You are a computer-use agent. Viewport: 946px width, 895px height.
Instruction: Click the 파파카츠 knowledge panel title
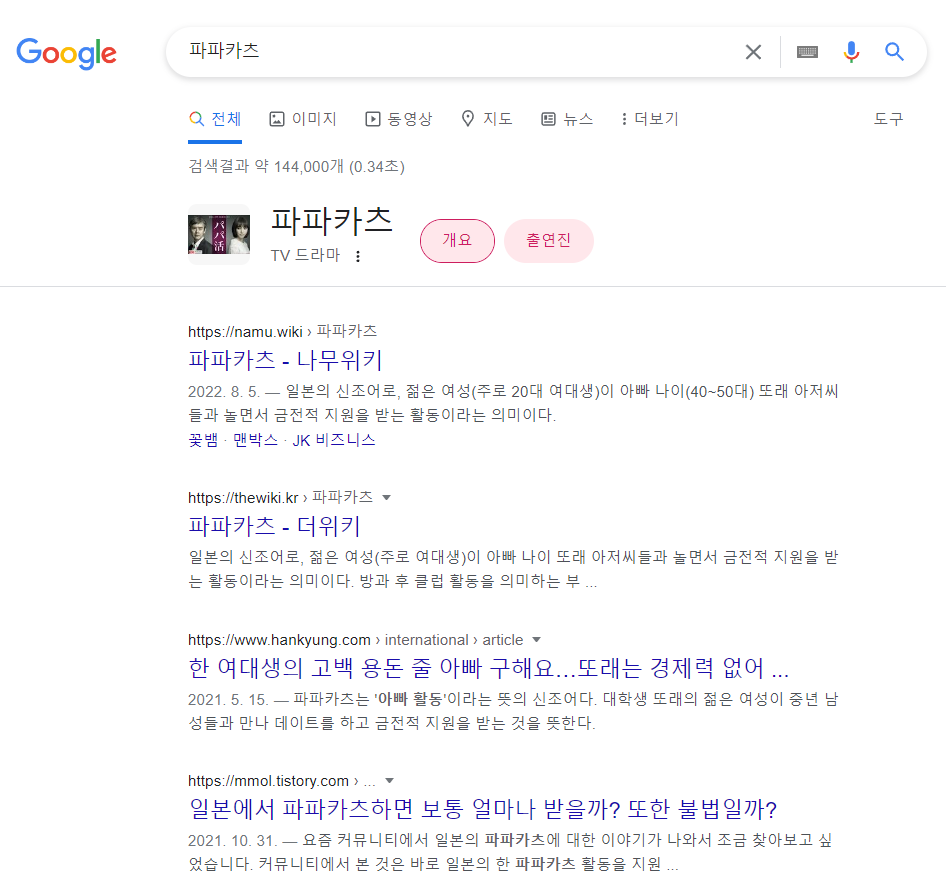click(x=332, y=221)
